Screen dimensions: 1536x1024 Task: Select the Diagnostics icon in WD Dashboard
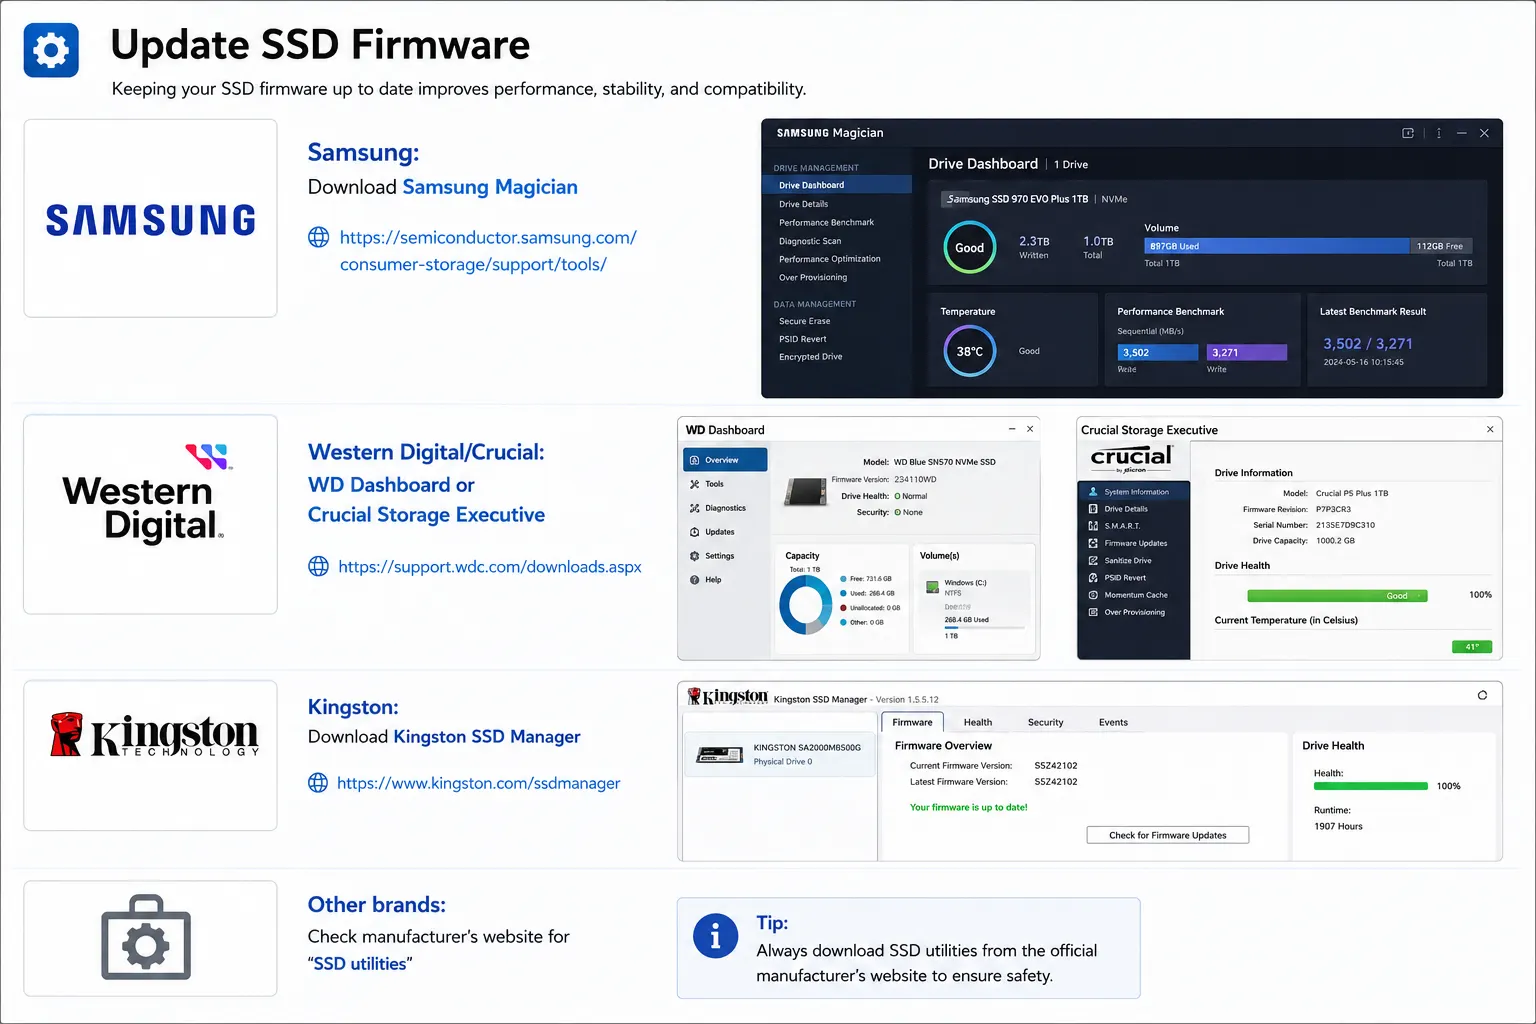(x=694, y=508)
